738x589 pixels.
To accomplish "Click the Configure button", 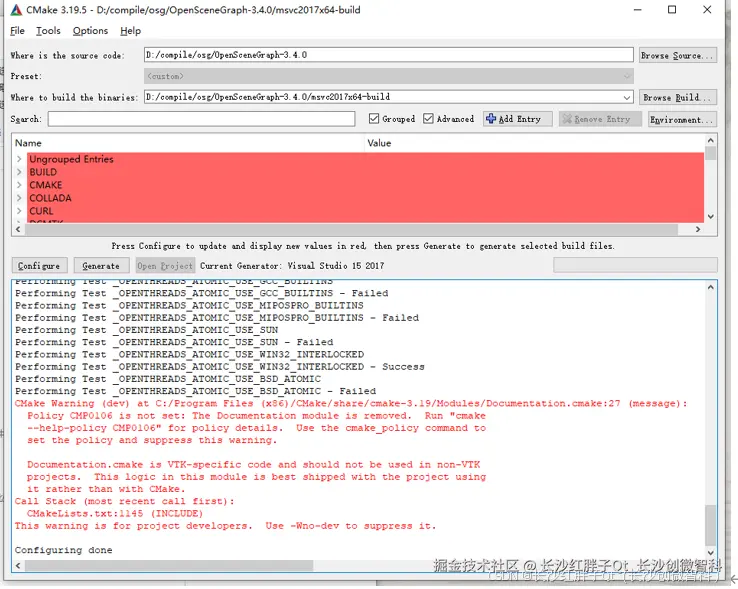I will [x=39, y=266].
